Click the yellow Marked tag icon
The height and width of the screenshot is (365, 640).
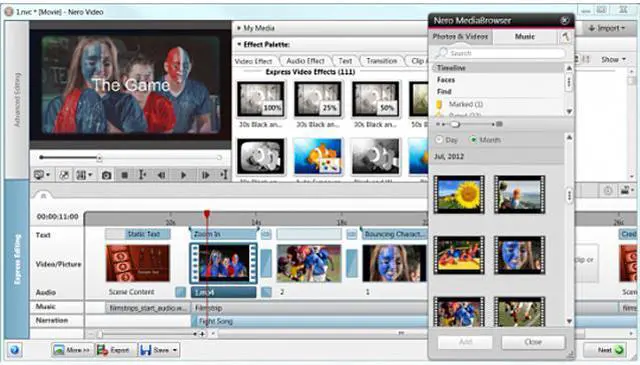point(439,105)
